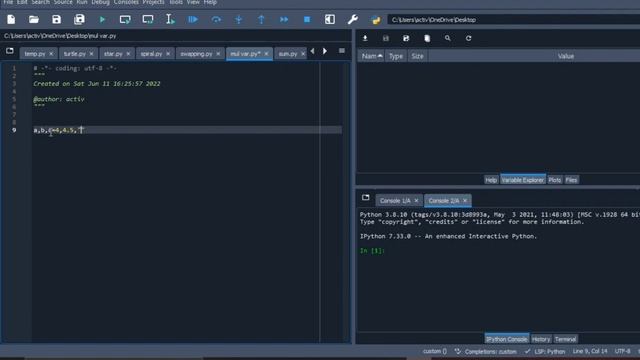Browse console tabs via the icon before Console 1/A
640x360 pixels.
tap(366, 198)
